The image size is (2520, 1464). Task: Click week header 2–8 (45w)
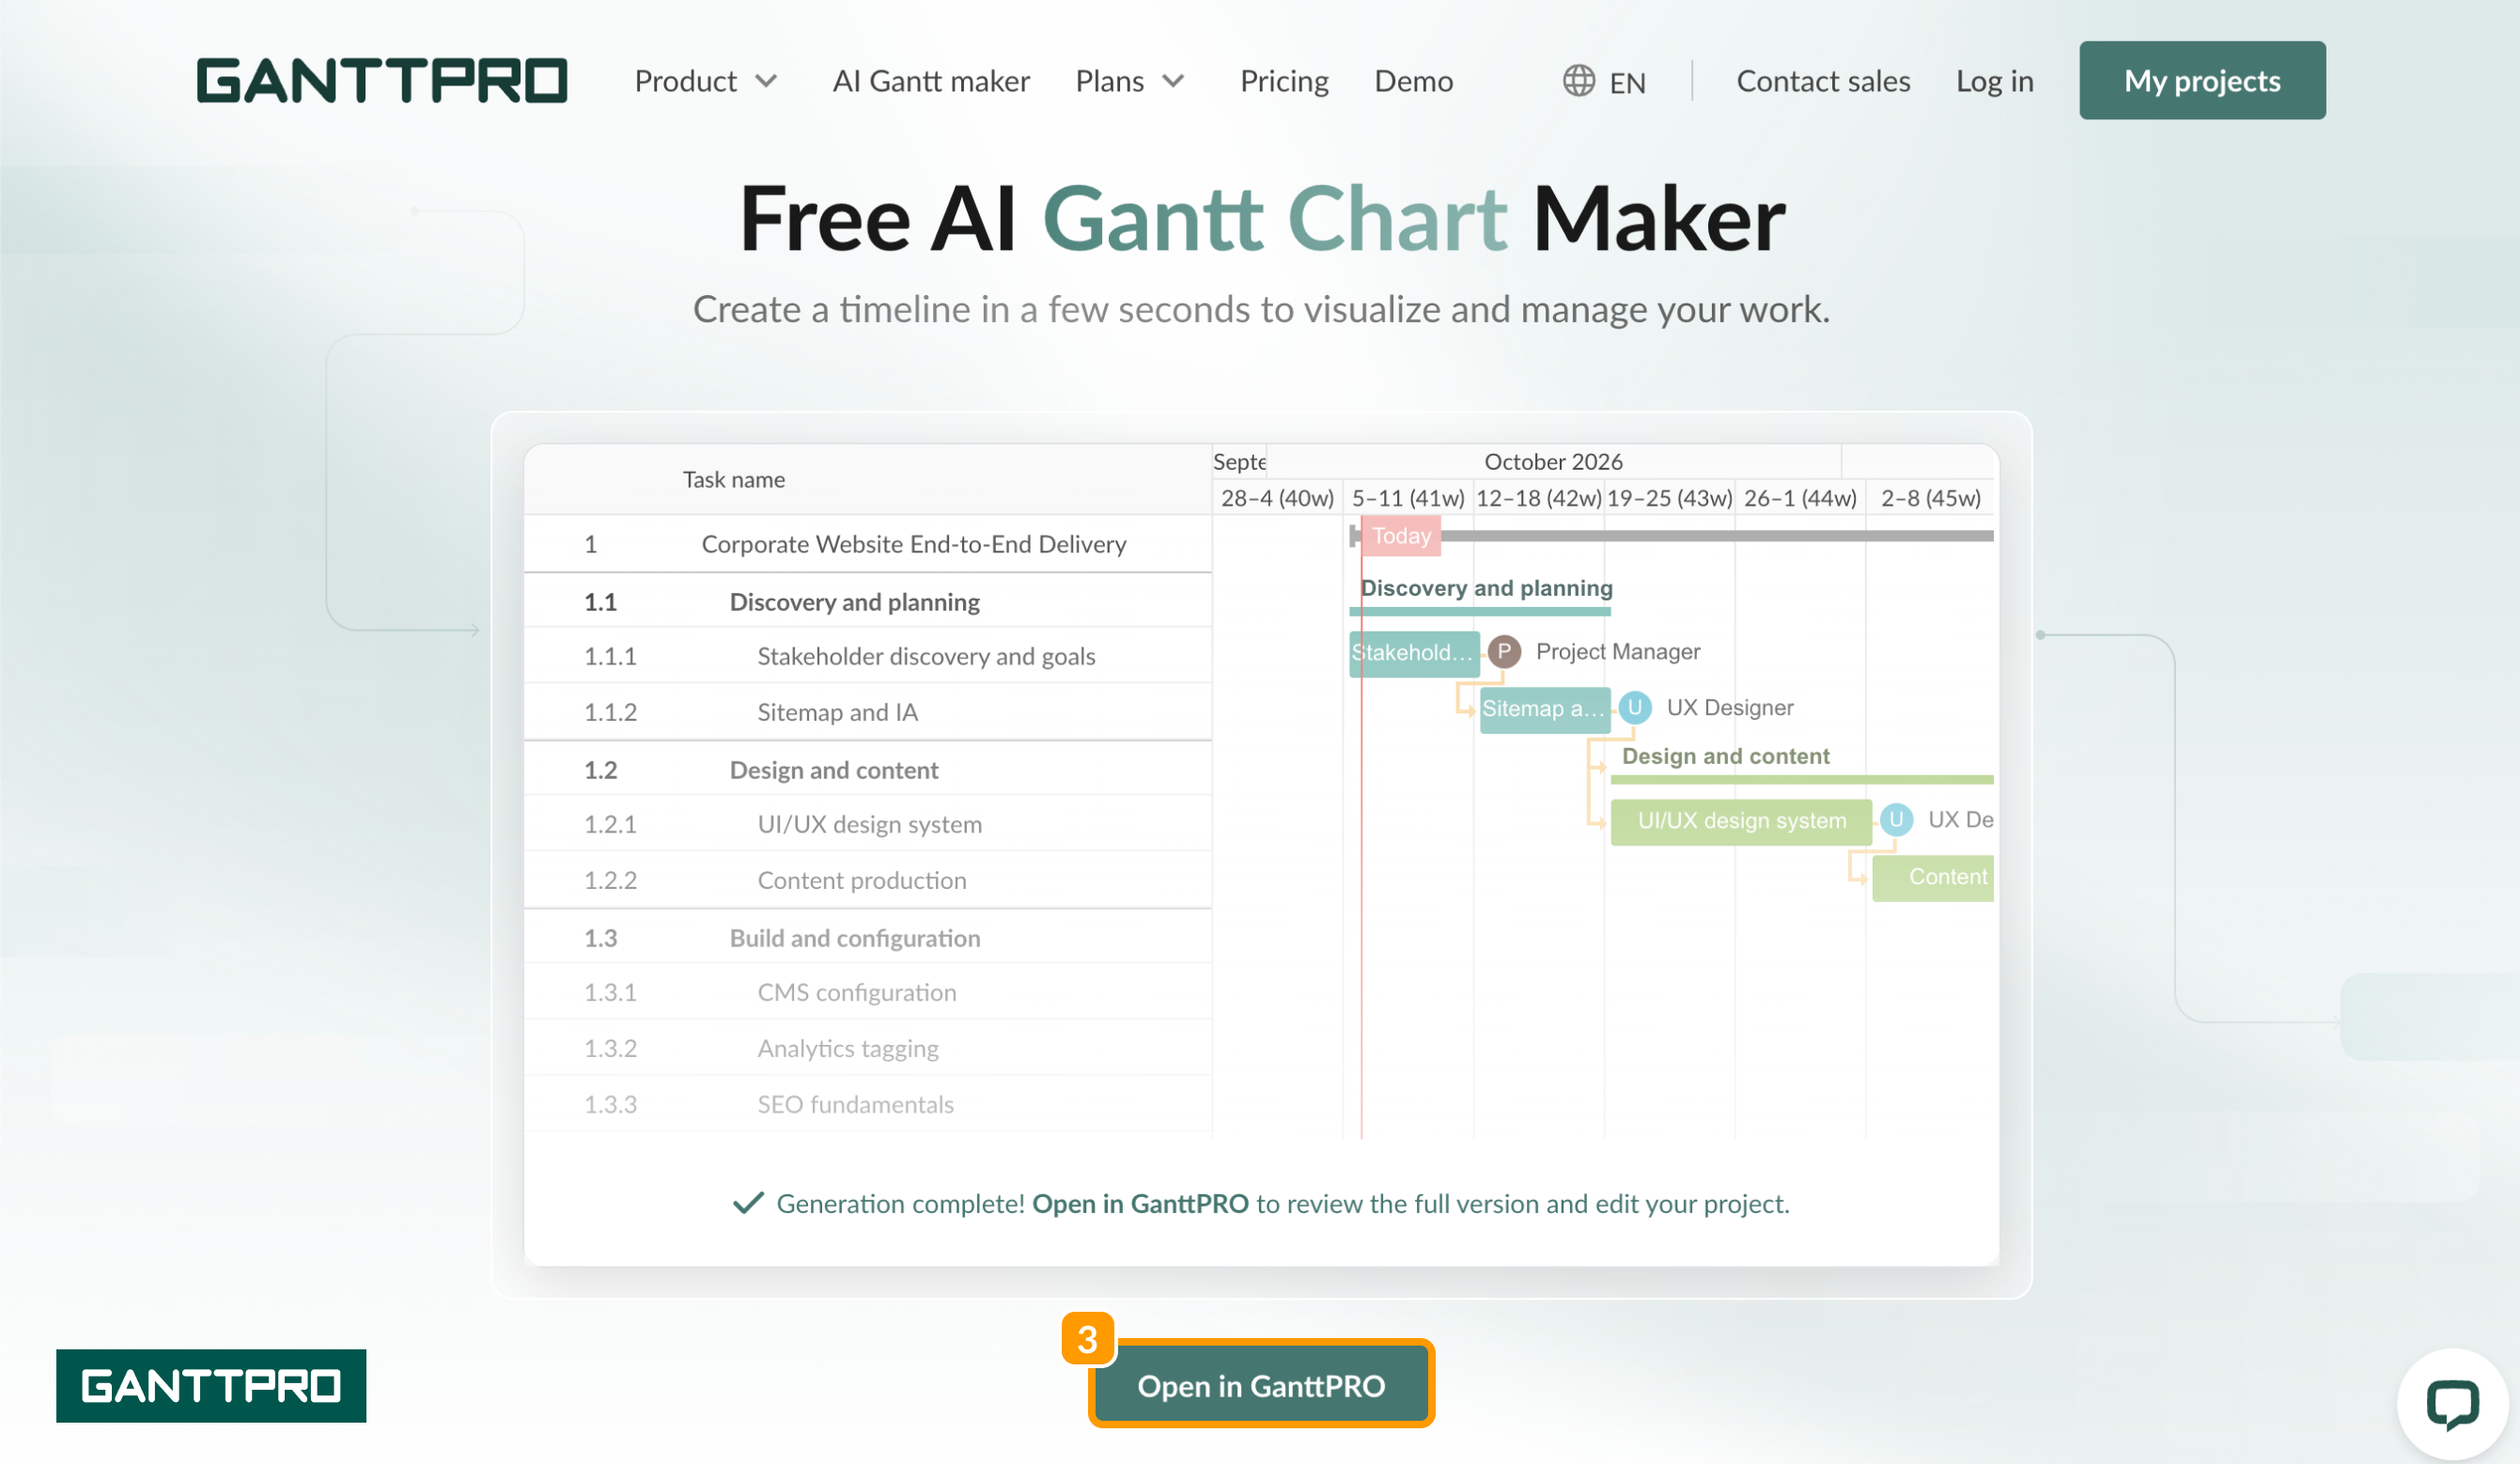pyautogui.click(x=1930, y=498)
